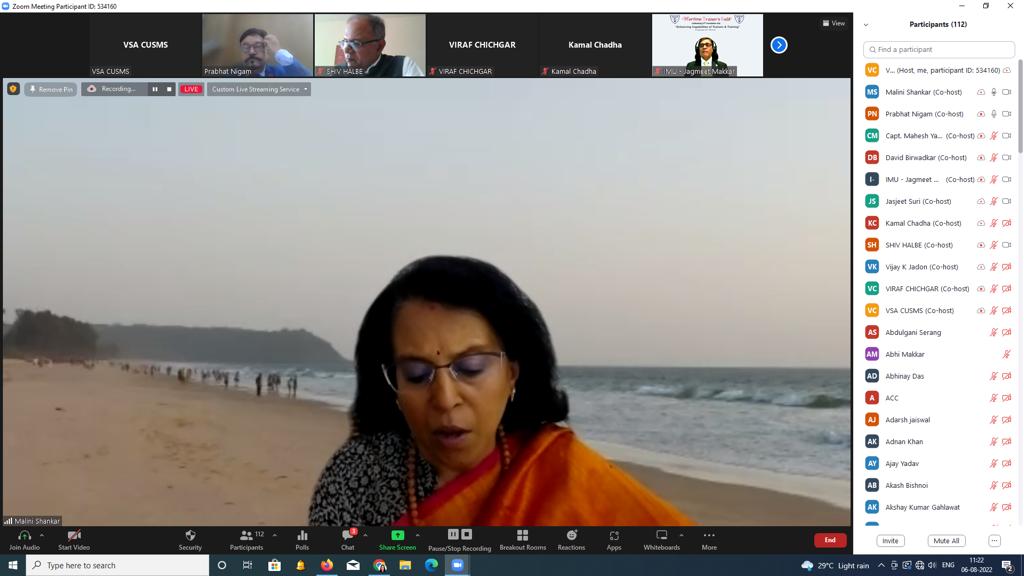Open File Explorer from the taskbar
Image resolution: width=1024 pixels, height=576 pixels.
[x=405, y=565]
